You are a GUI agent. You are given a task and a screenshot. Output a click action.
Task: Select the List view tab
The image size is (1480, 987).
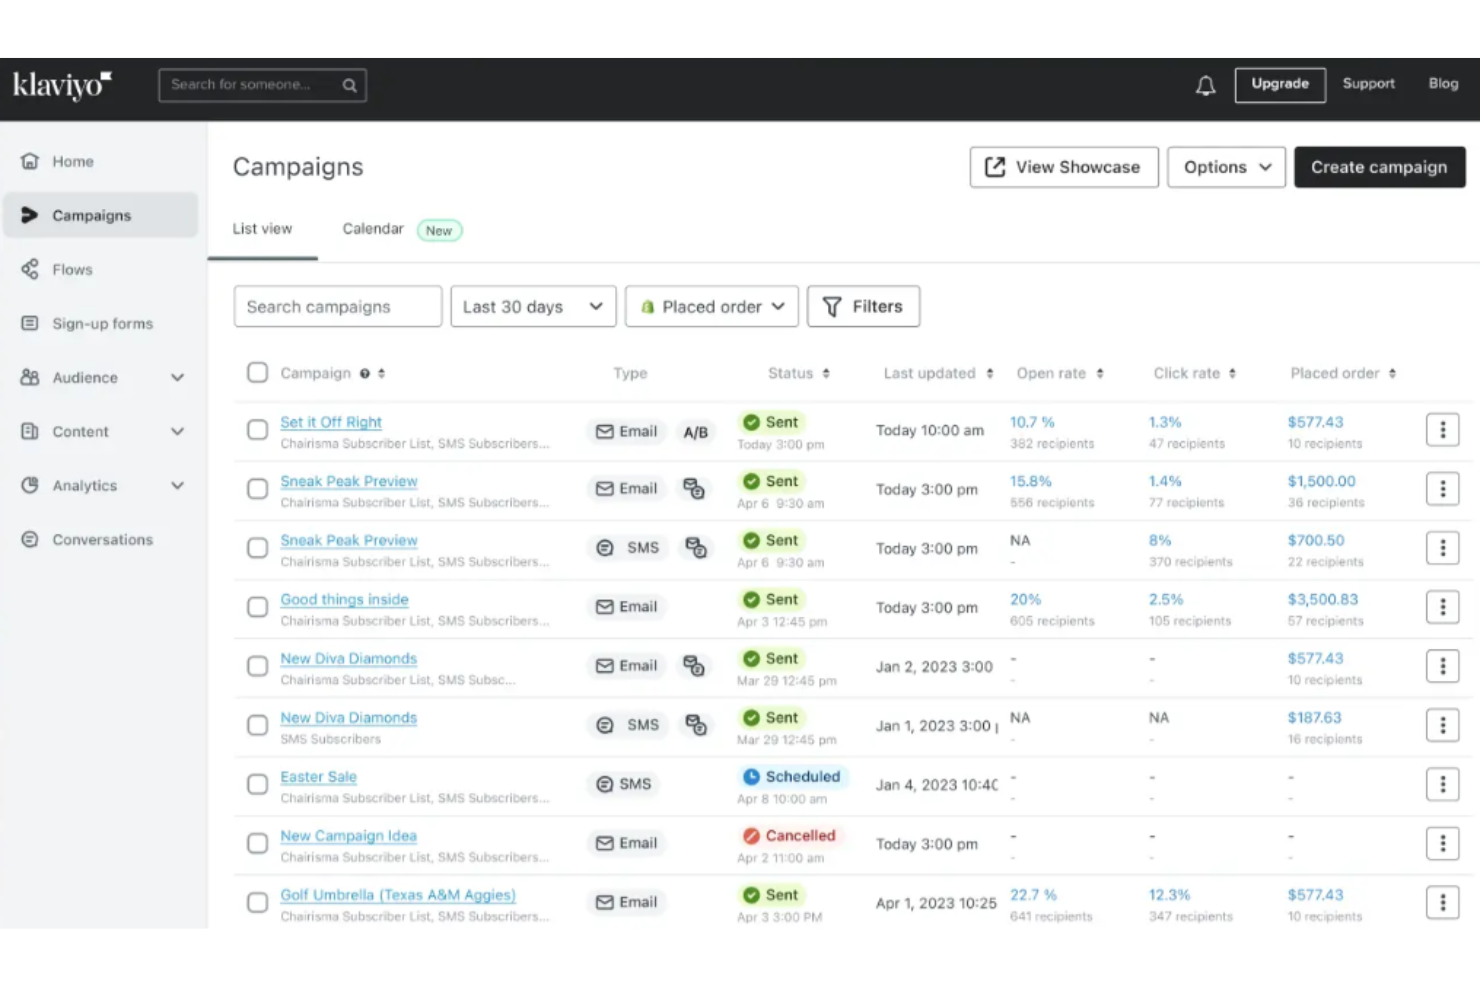click(x=262, y=228)
